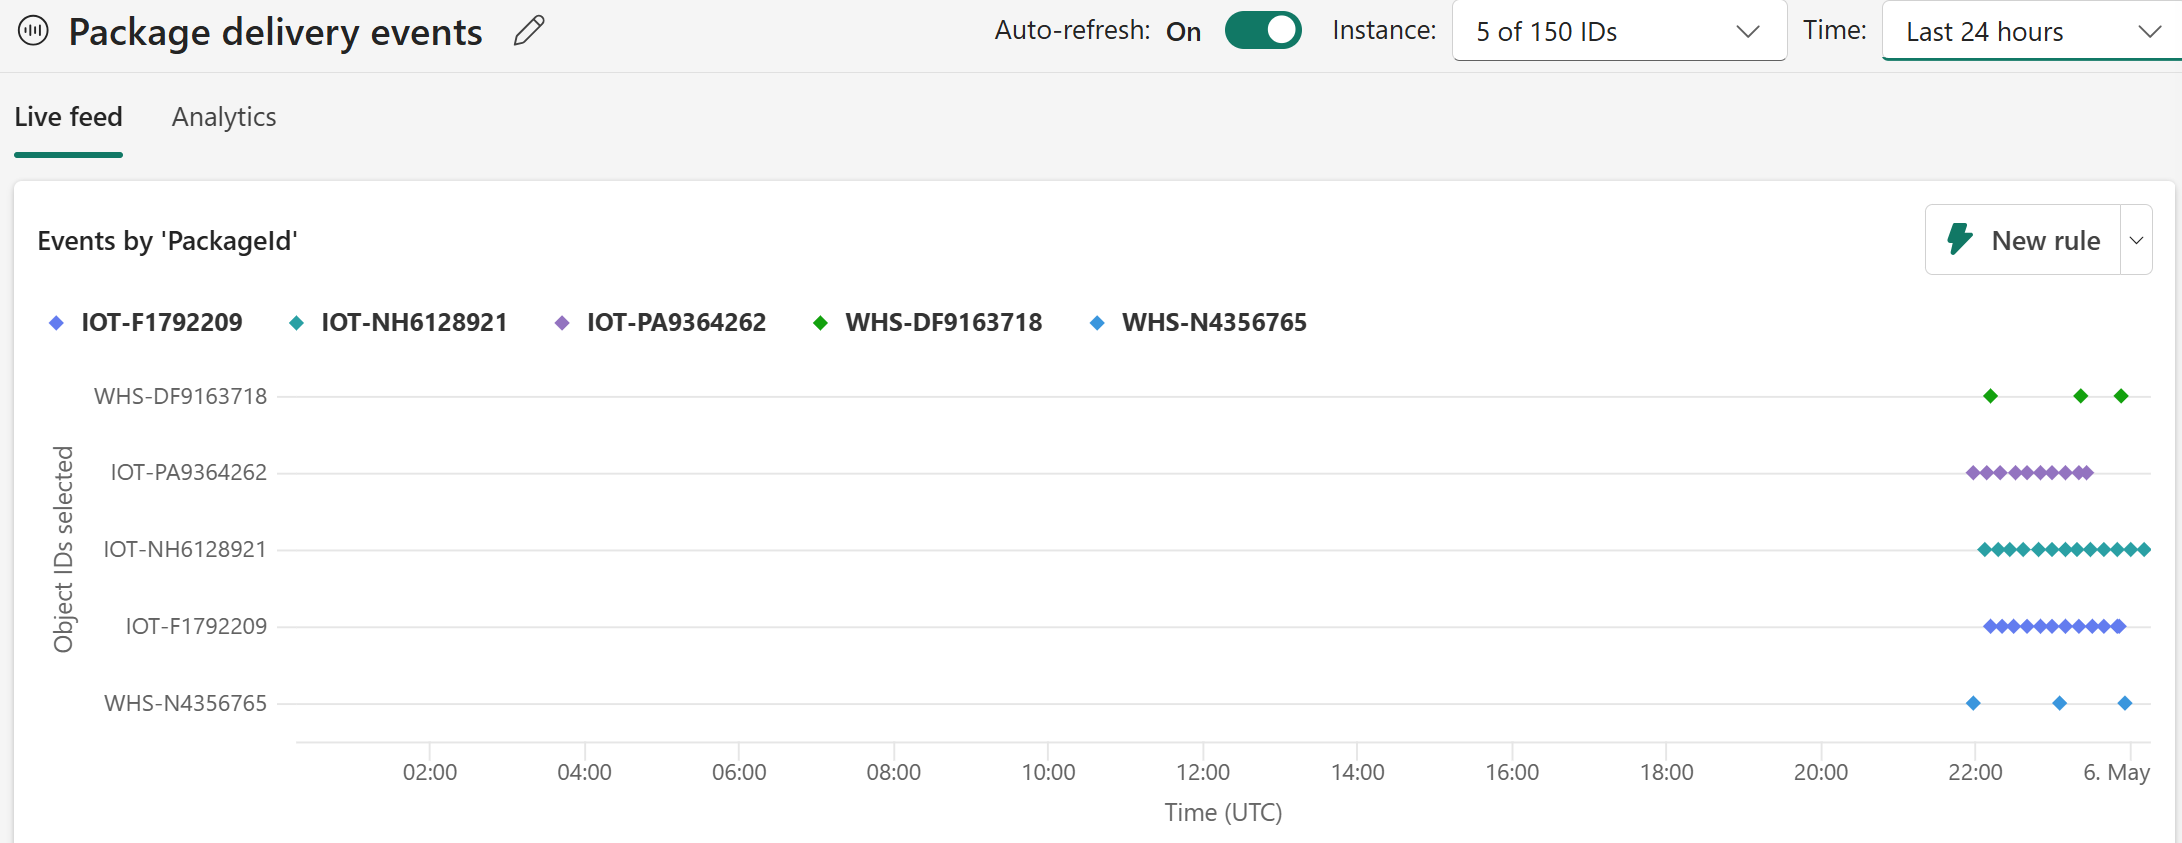Click the Events by 'PackageId' heading

coord(167,241)
